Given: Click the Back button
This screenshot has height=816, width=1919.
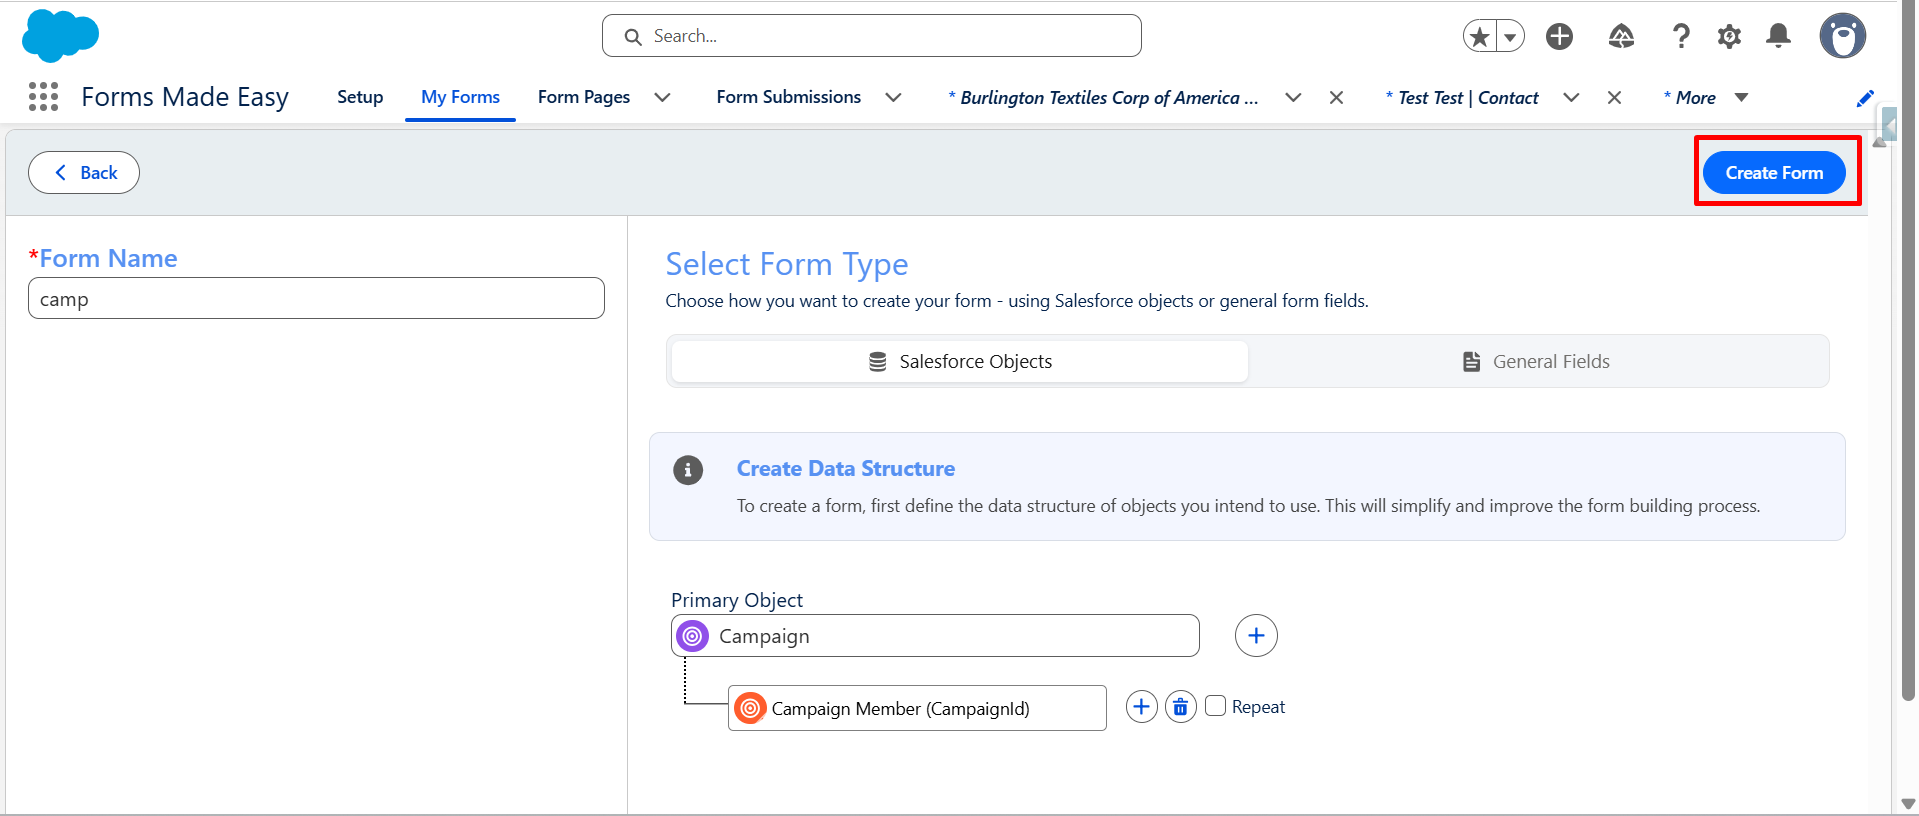Looking at the screenshot, I should 84,173.
